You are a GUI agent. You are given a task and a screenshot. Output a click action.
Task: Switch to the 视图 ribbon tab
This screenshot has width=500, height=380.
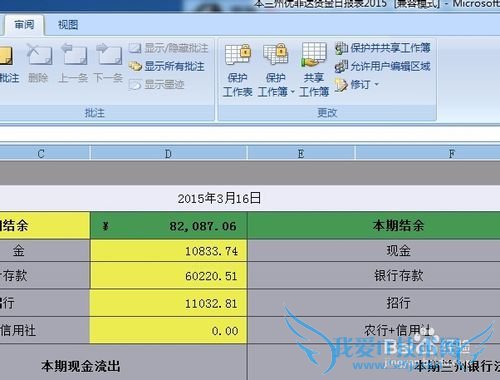tap(68, 25)
